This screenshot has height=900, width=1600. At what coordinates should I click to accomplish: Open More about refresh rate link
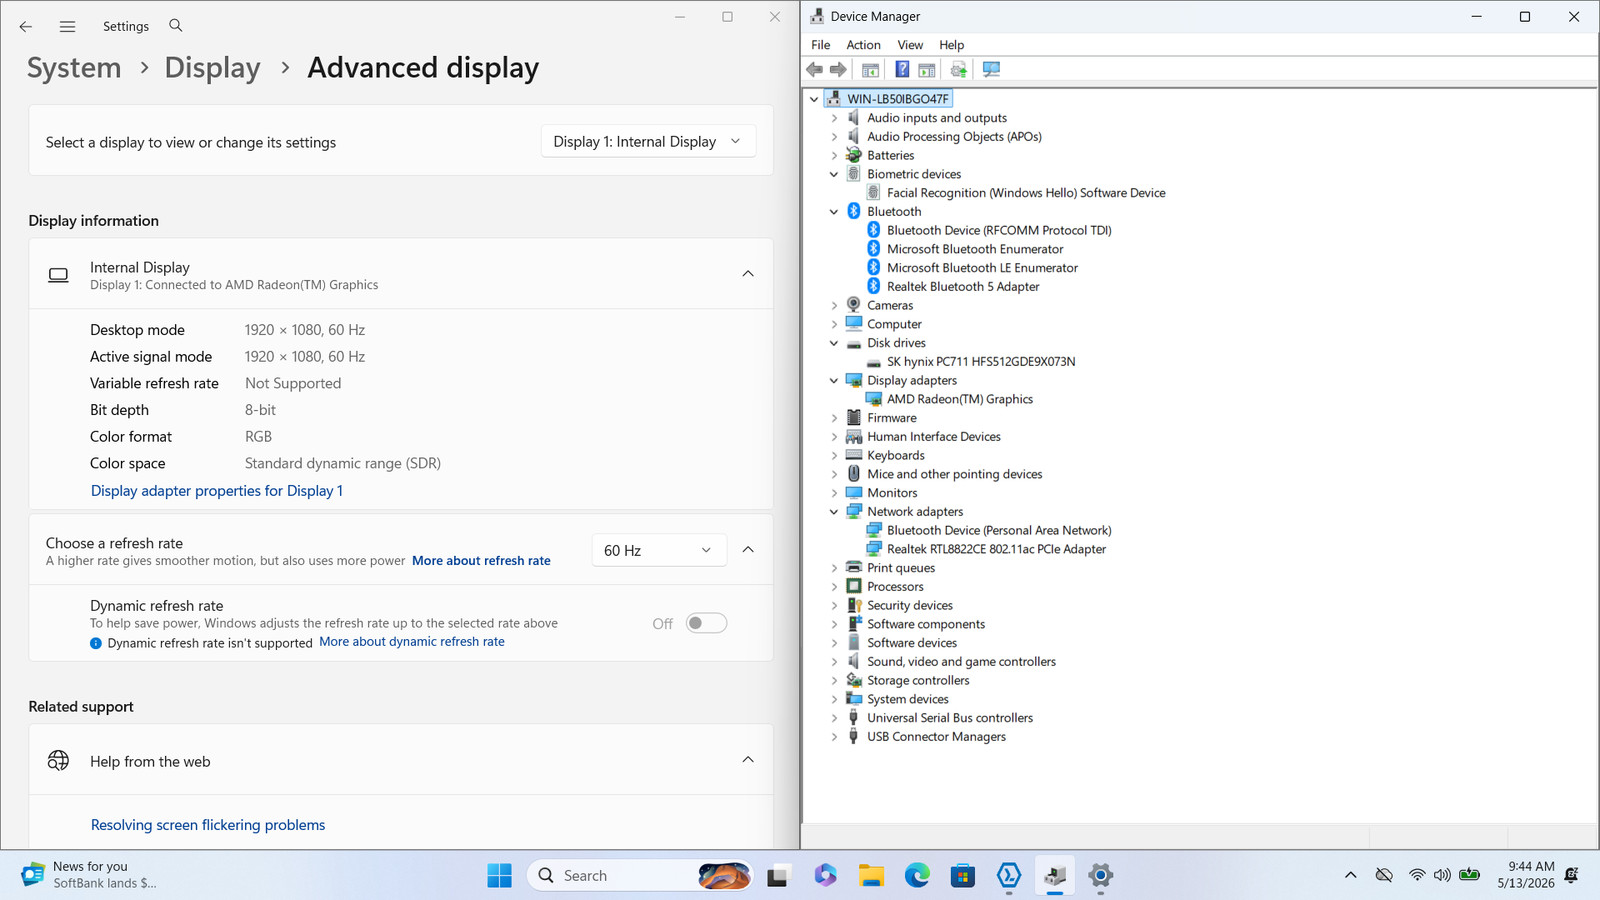481,561
